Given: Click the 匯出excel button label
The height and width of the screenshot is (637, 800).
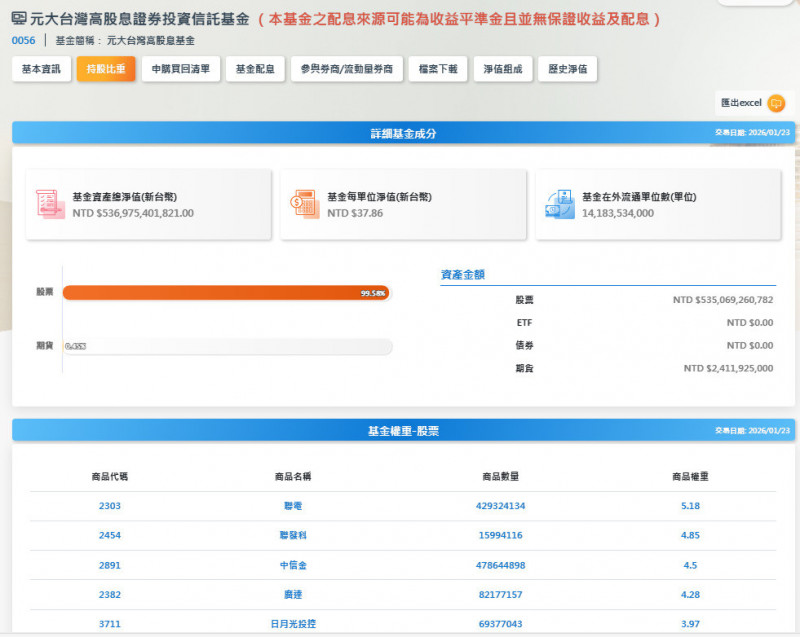Looking at the screenshot, I should [741, 103].
